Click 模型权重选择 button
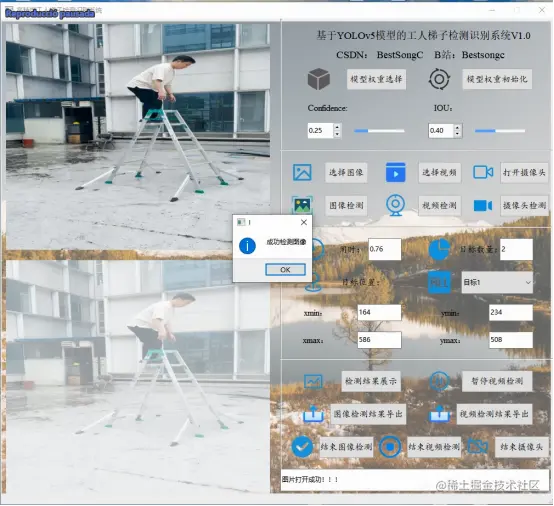 [376, 79]
